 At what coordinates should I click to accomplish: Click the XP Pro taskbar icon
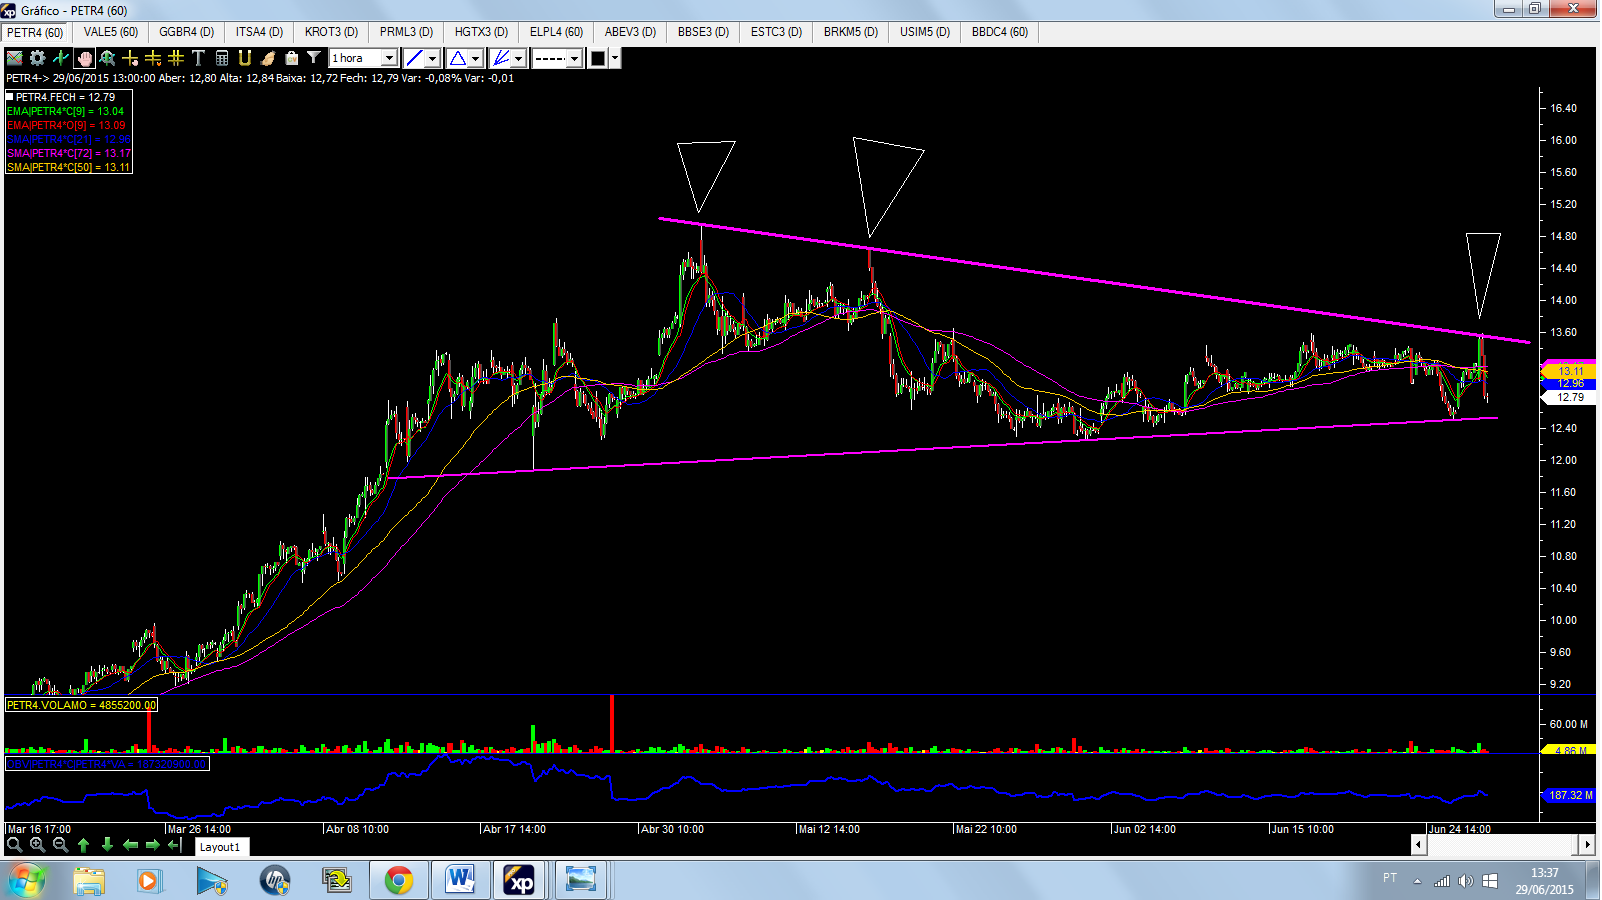pyautogui.click(x=521, y=880)
